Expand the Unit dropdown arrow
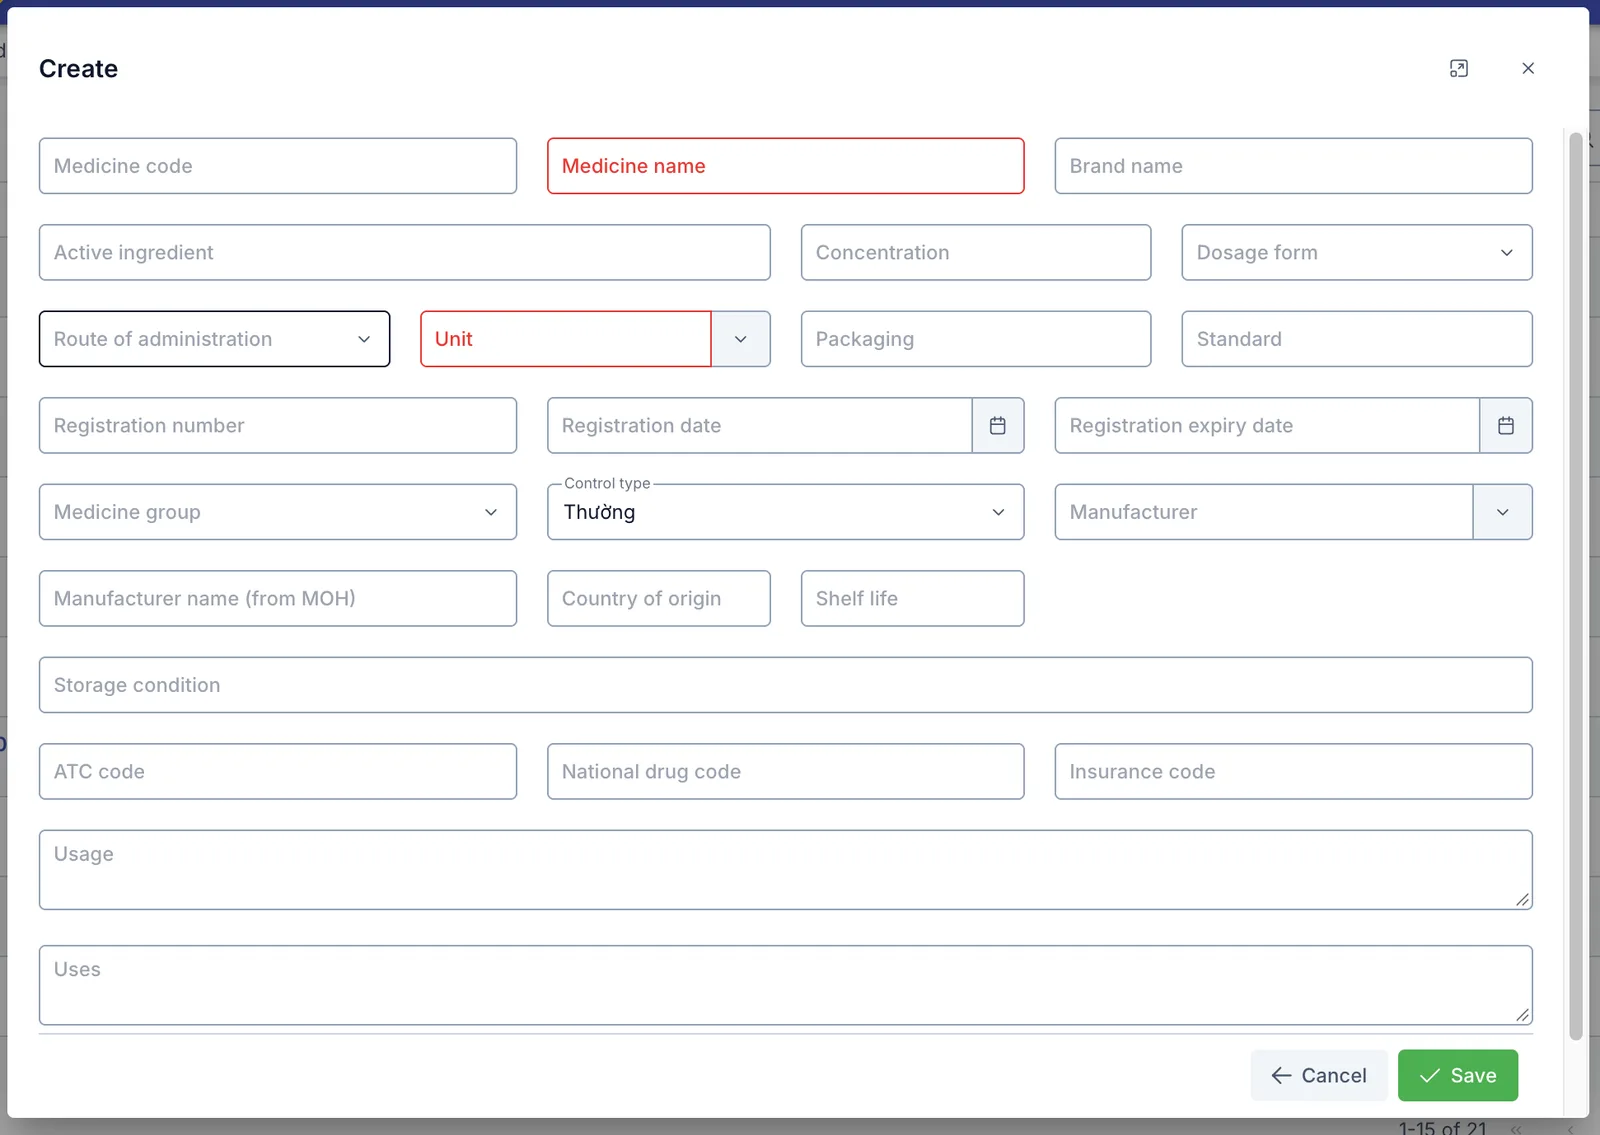Image resolution: width=1600 pixels, height=1135 pixels. (741, 339)
